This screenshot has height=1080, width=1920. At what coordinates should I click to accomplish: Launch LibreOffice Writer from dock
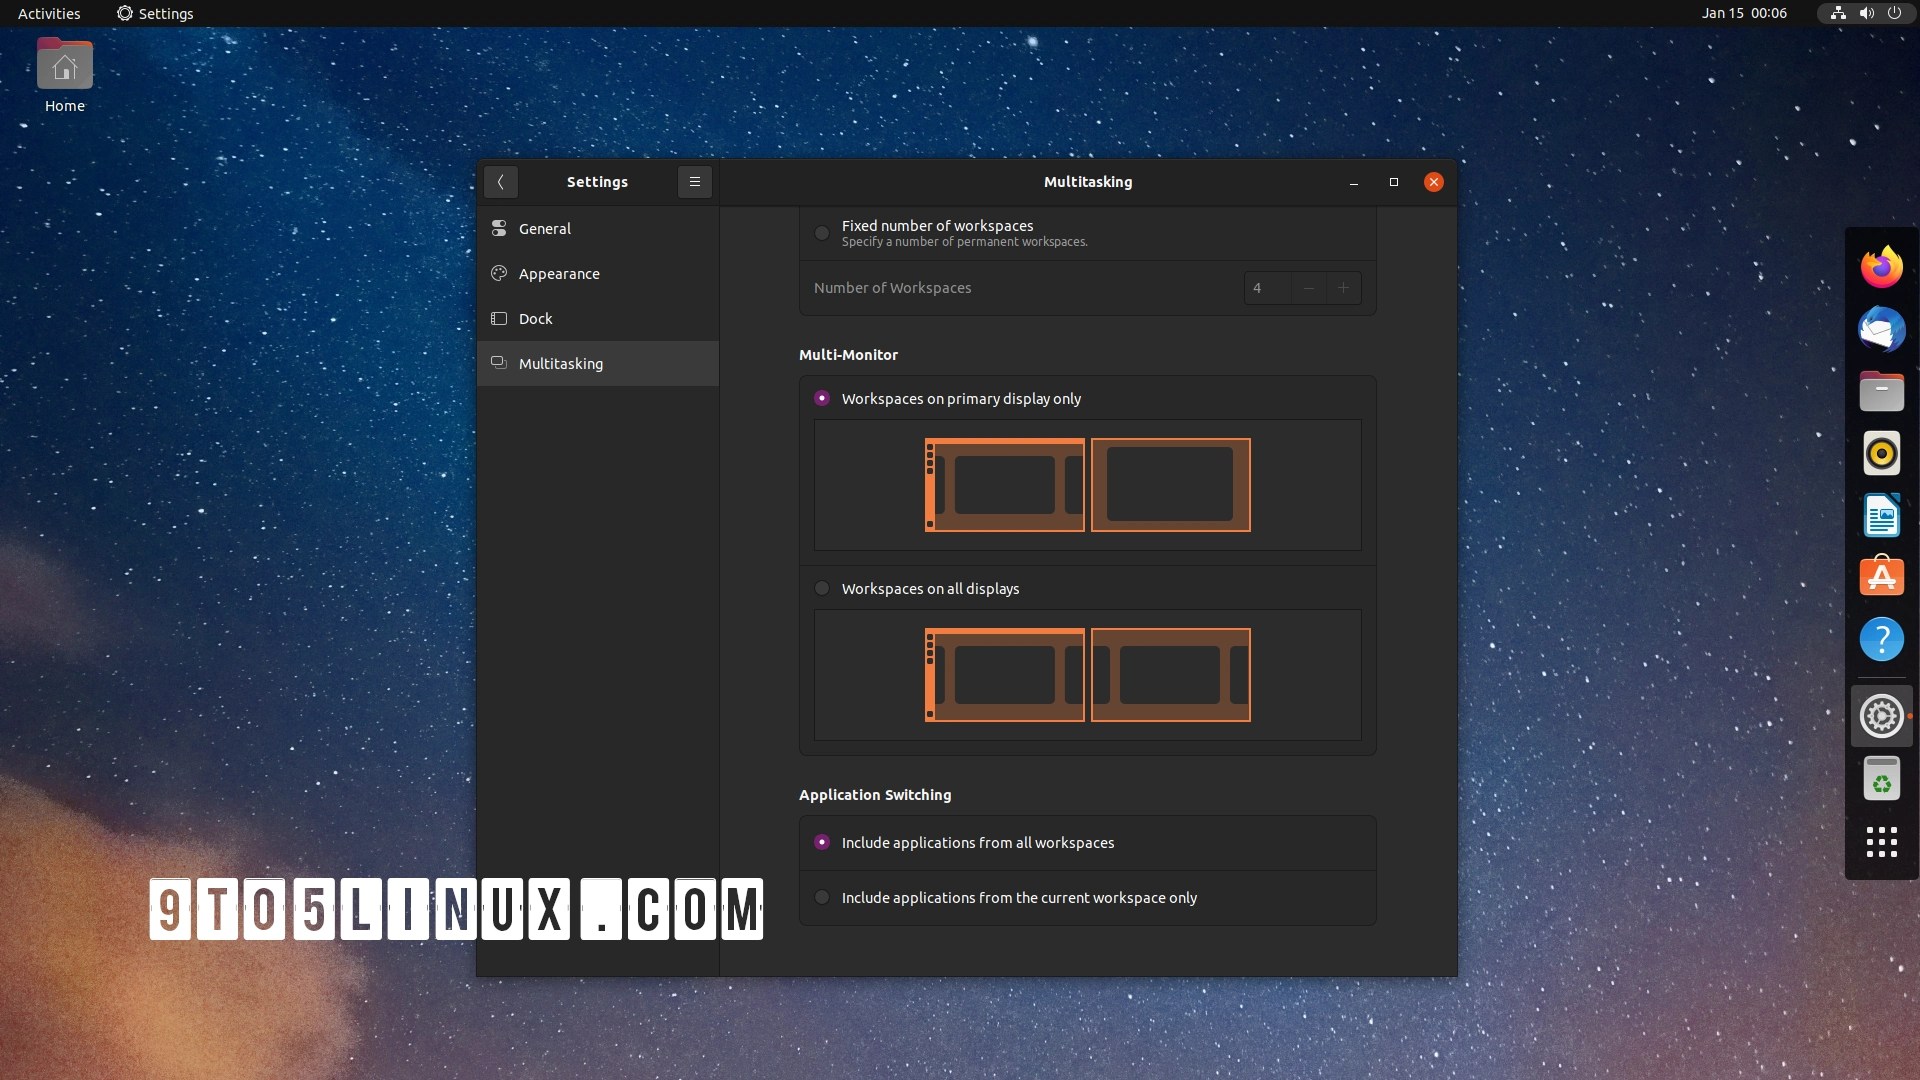(x=1881, y=516)
